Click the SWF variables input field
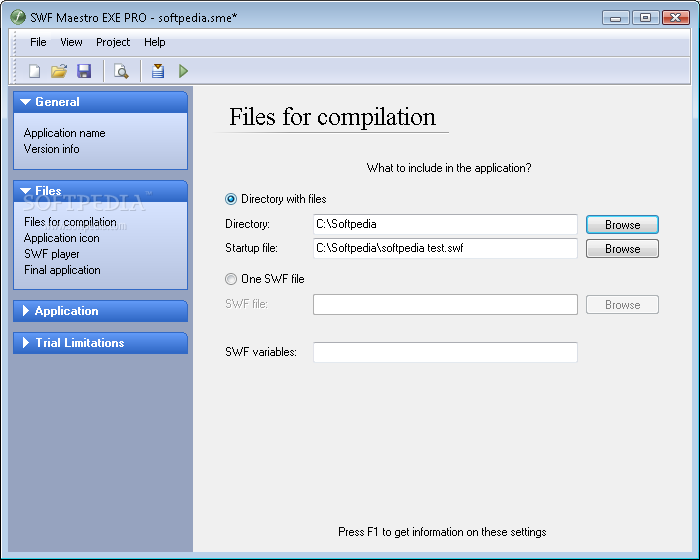 tap(445, 352)
